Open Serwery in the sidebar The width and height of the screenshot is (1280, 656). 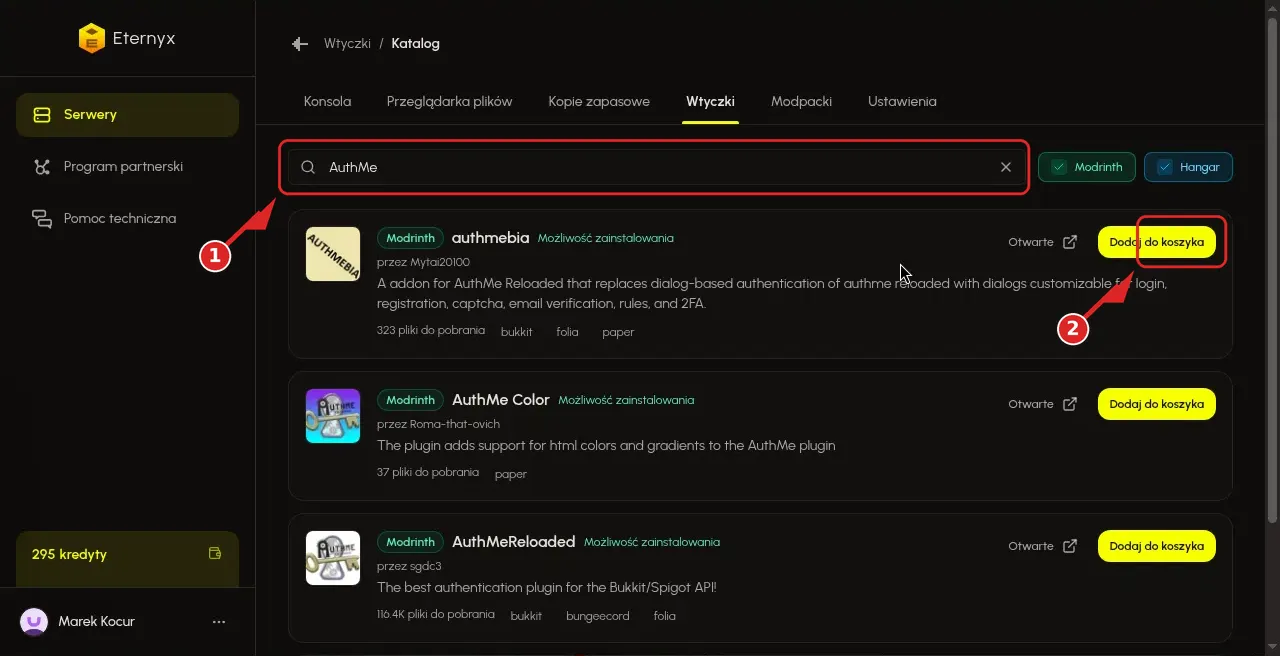127,115
